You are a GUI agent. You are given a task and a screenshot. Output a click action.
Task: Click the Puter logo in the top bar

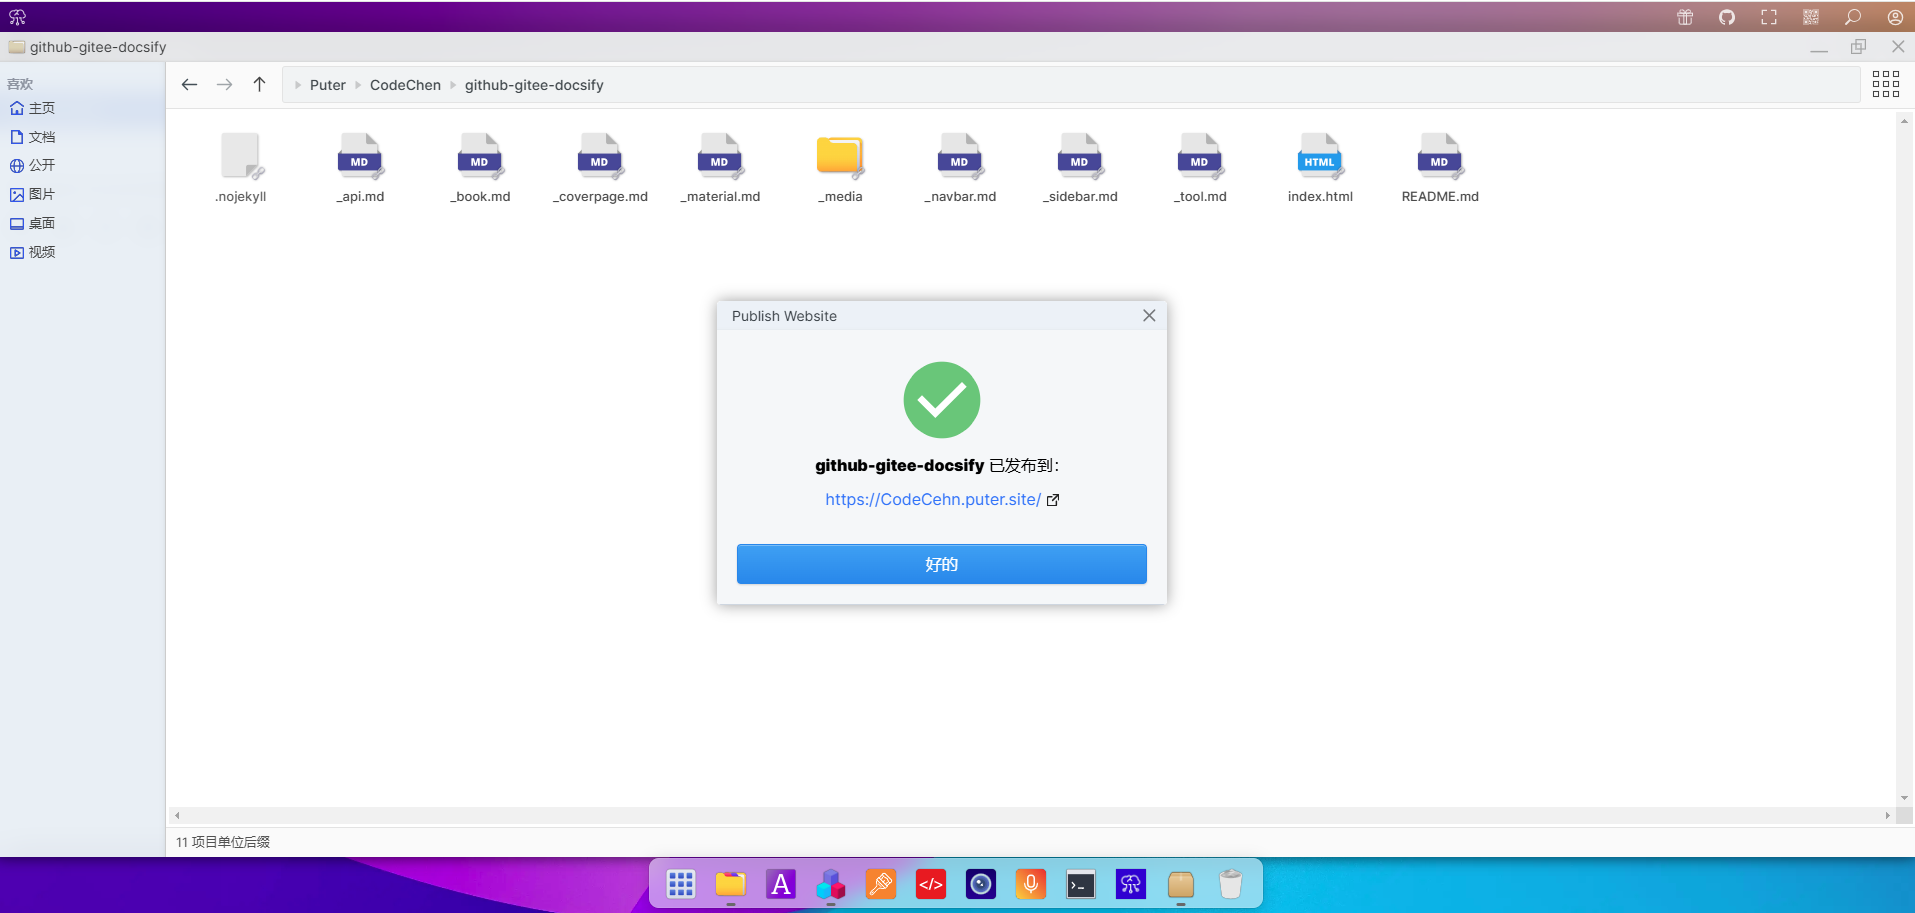[17, 17]
